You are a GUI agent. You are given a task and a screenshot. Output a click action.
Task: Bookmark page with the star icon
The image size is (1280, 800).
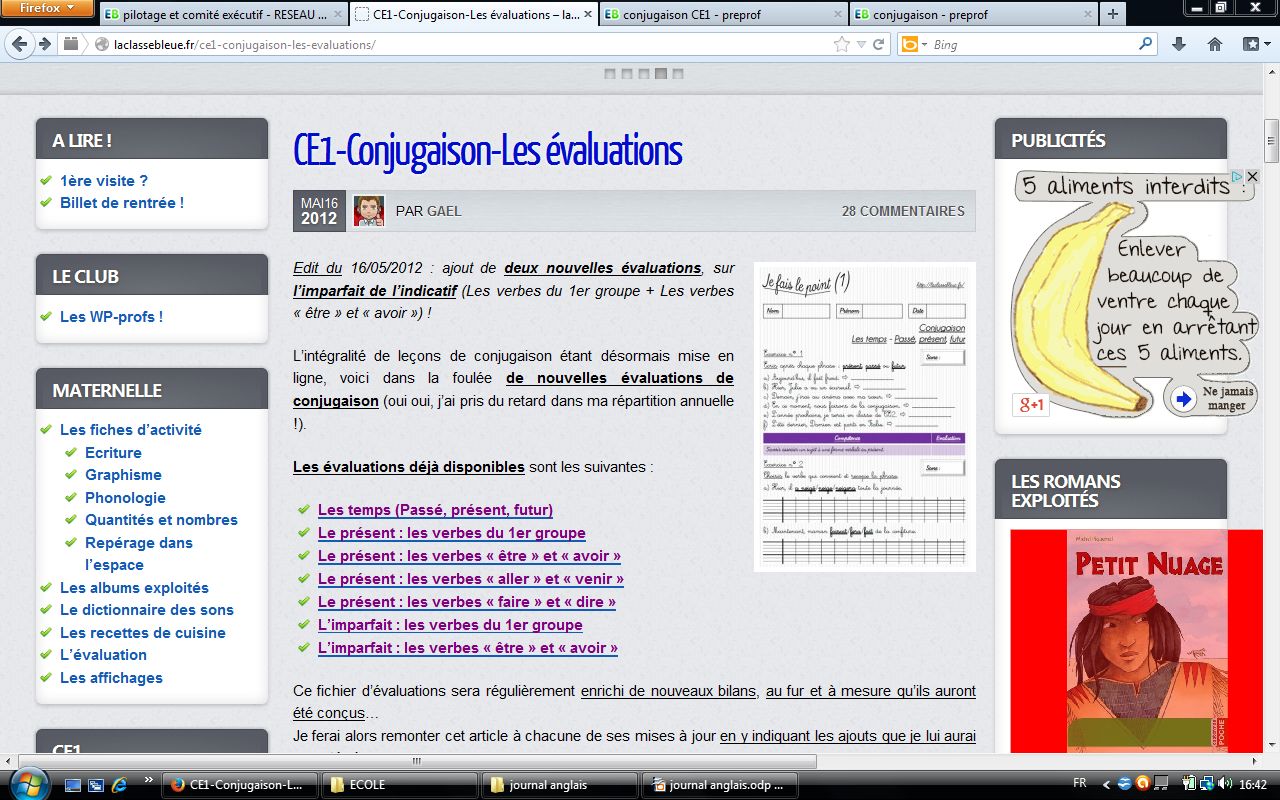pos(842,44)
